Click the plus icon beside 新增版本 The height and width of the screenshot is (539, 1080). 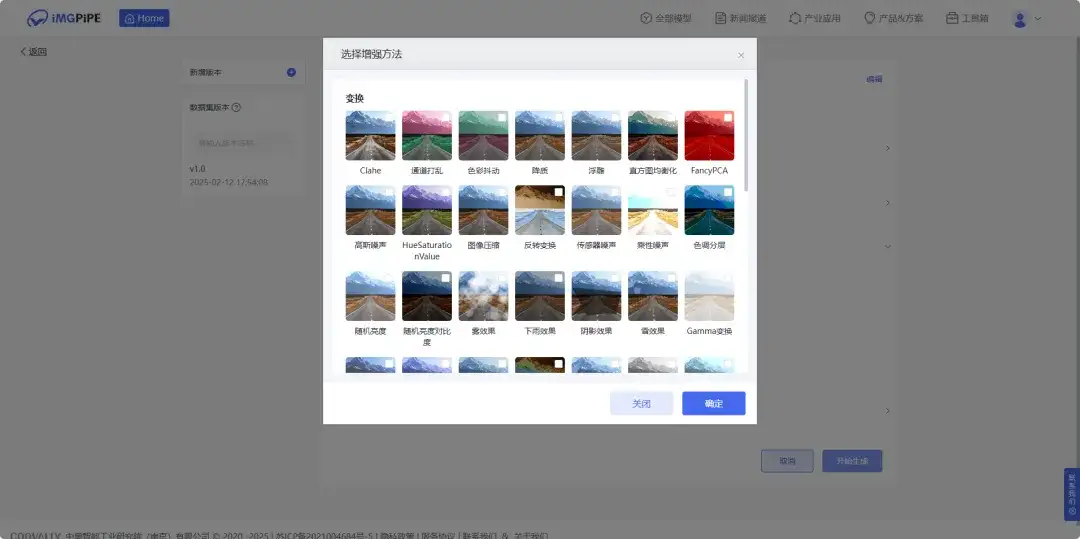click(291, 72)
